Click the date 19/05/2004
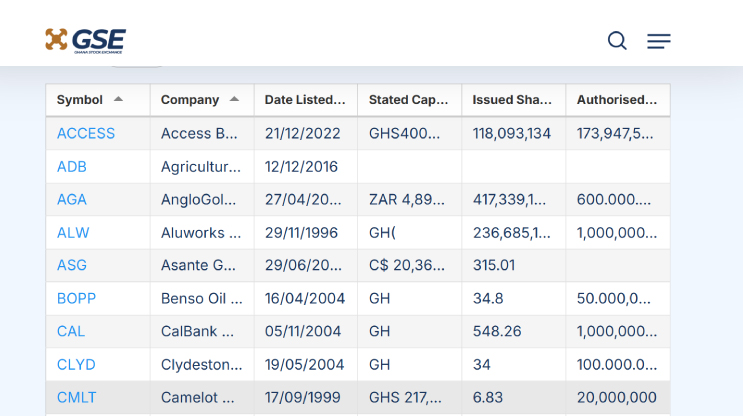Viewport: 743px width, 416px height. 305,364
